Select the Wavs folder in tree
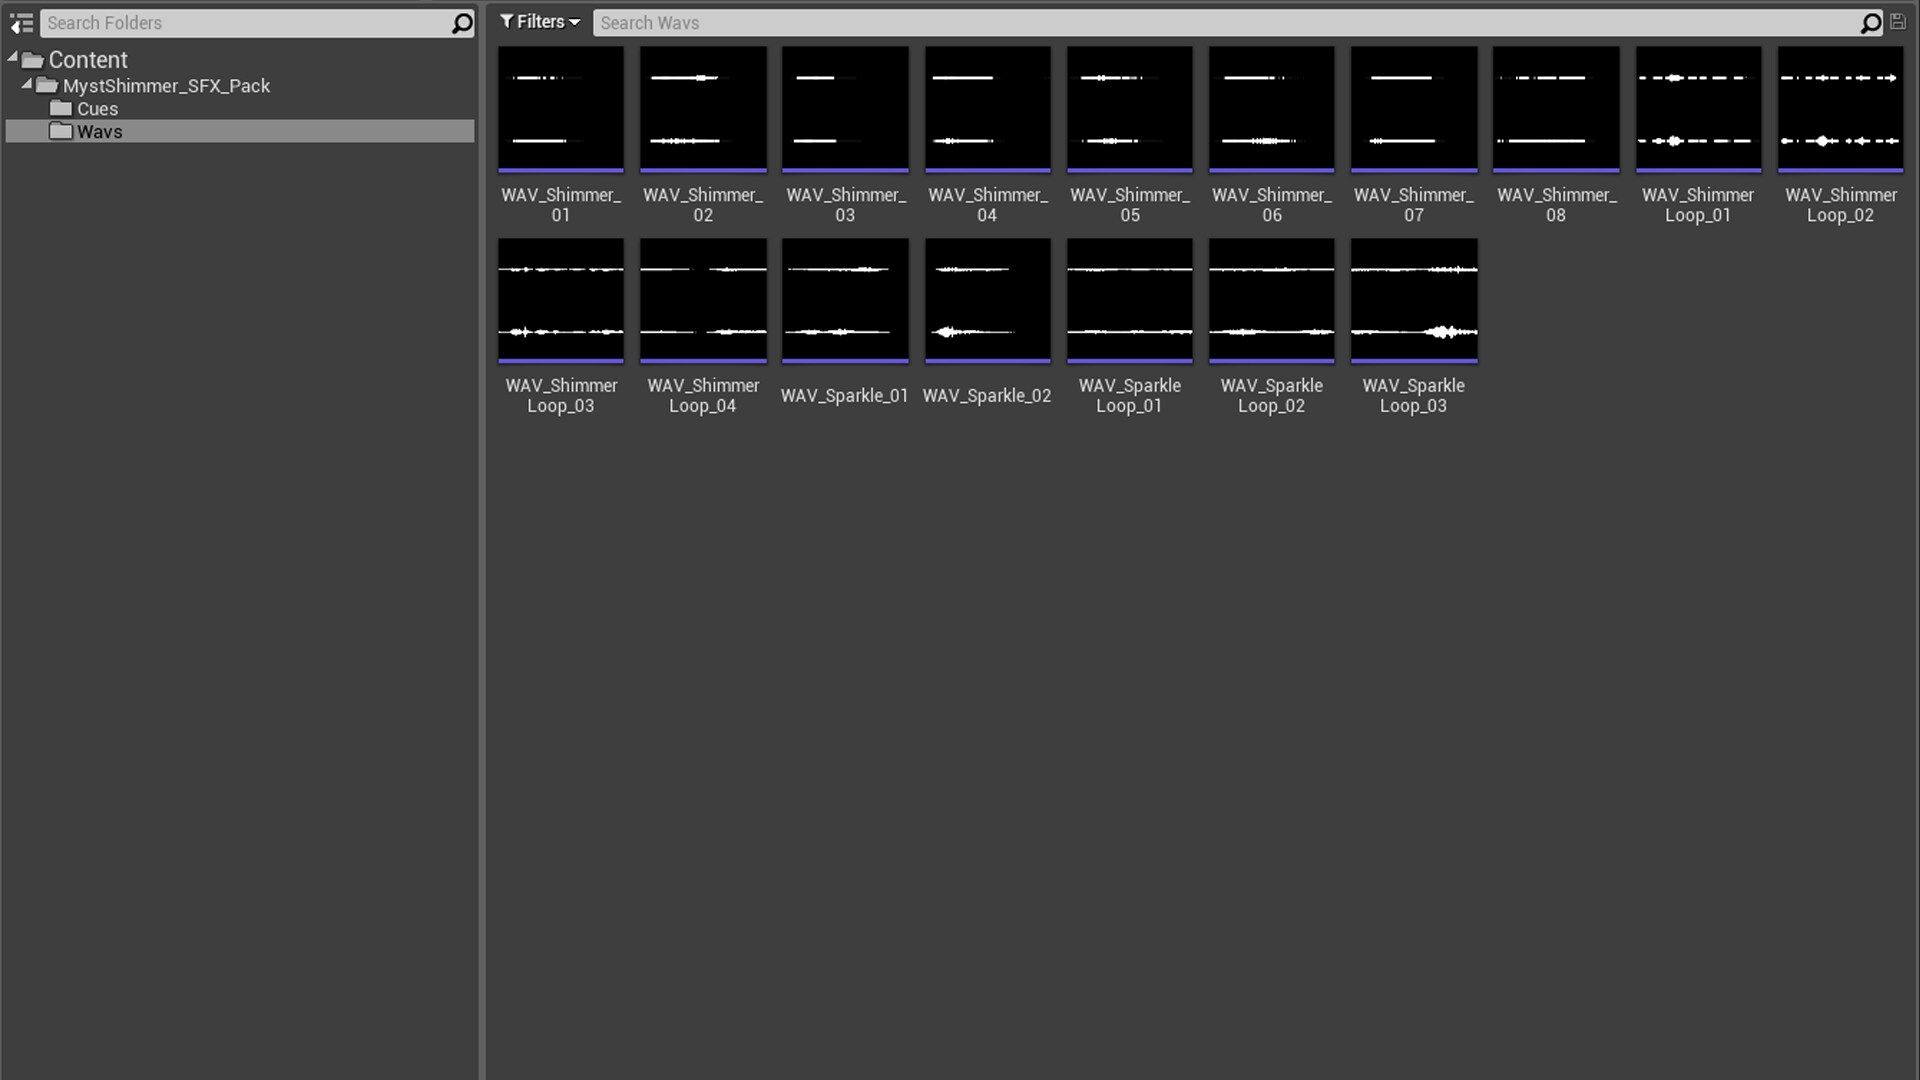 coord(99,131)
